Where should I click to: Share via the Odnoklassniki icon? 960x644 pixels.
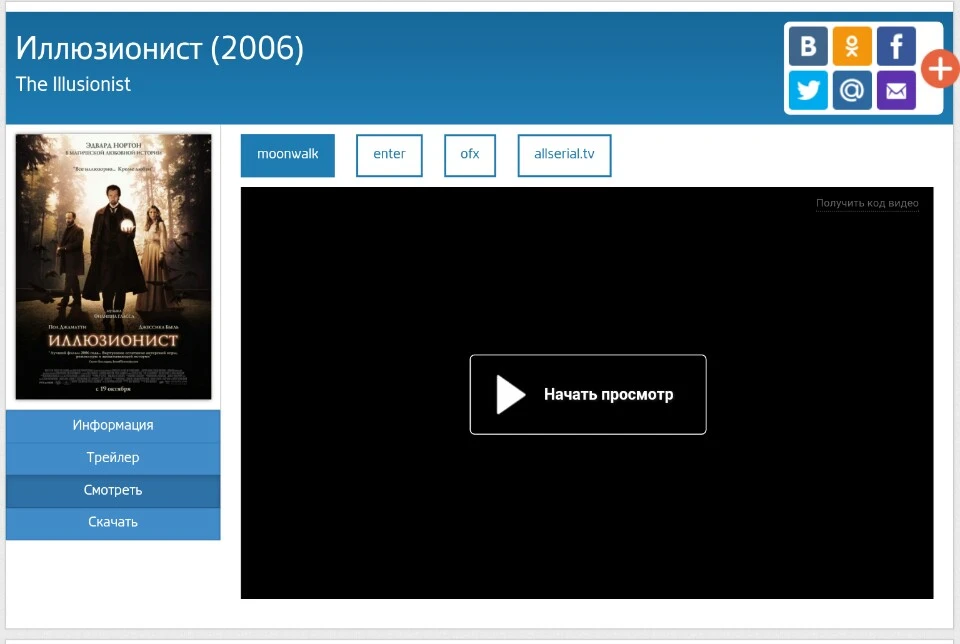point(852,46)
